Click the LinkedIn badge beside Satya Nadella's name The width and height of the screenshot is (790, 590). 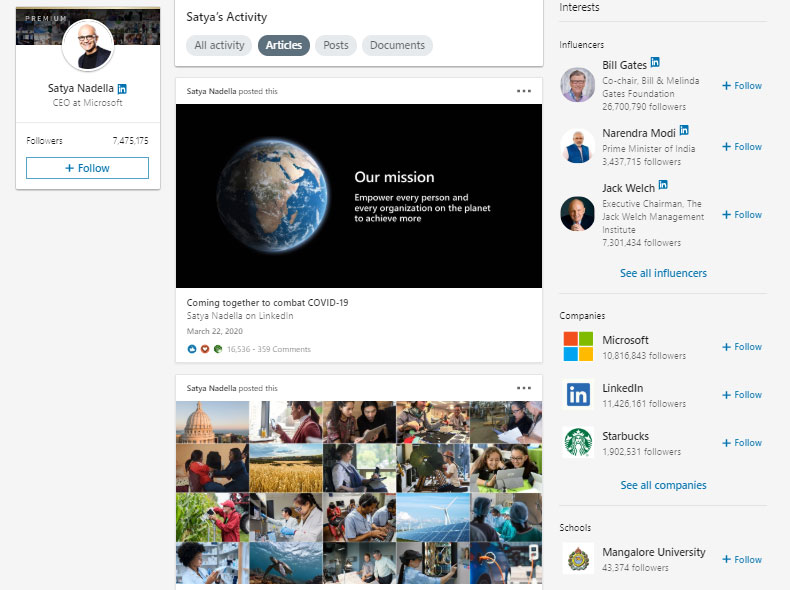pyautogui.click(x=122, y=89)
